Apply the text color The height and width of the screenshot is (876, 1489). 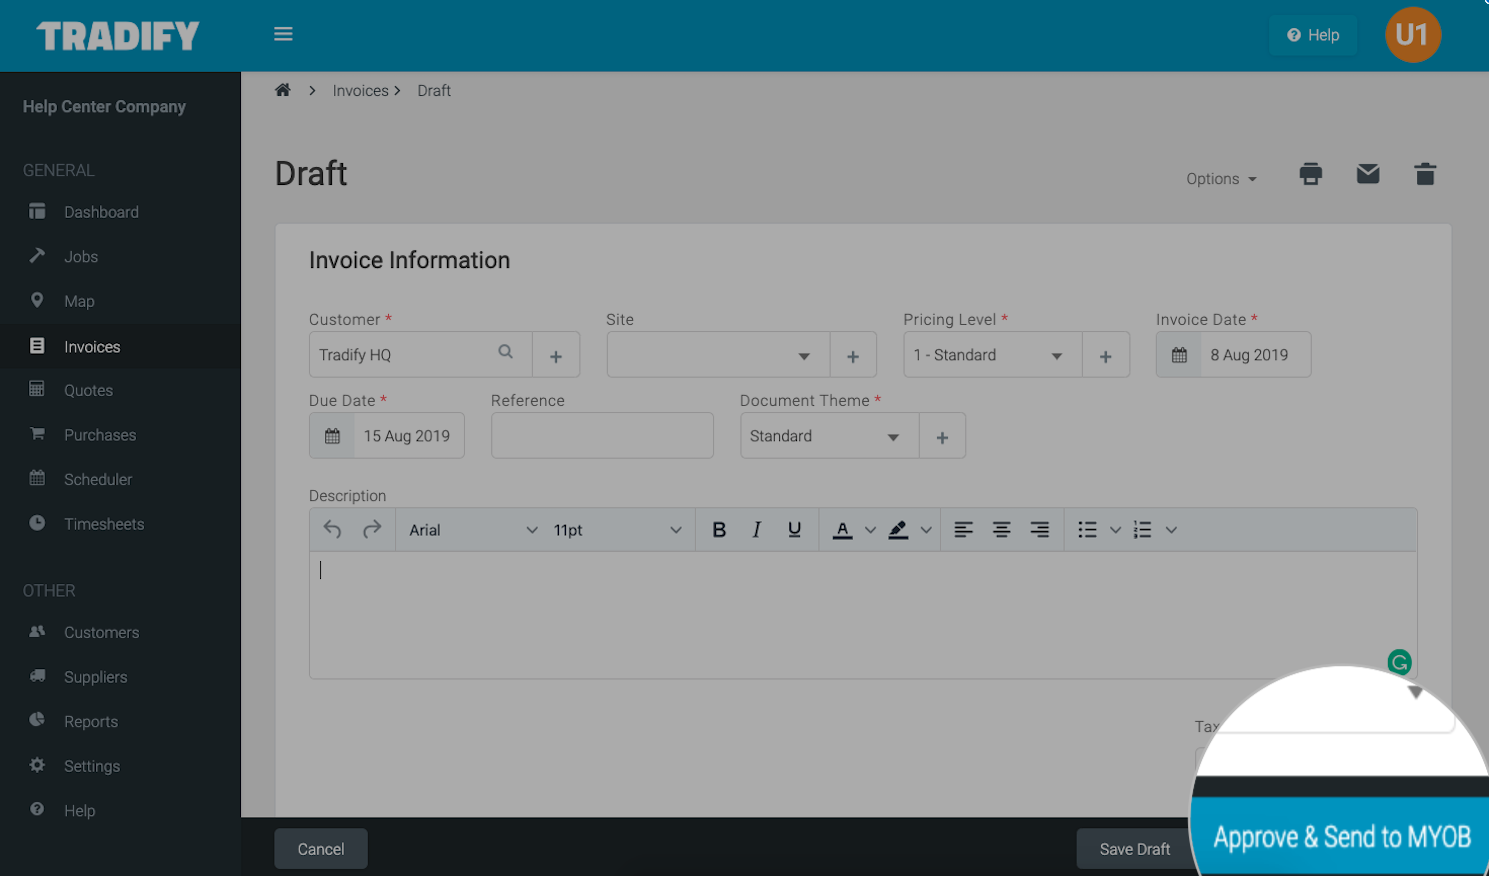842,530
